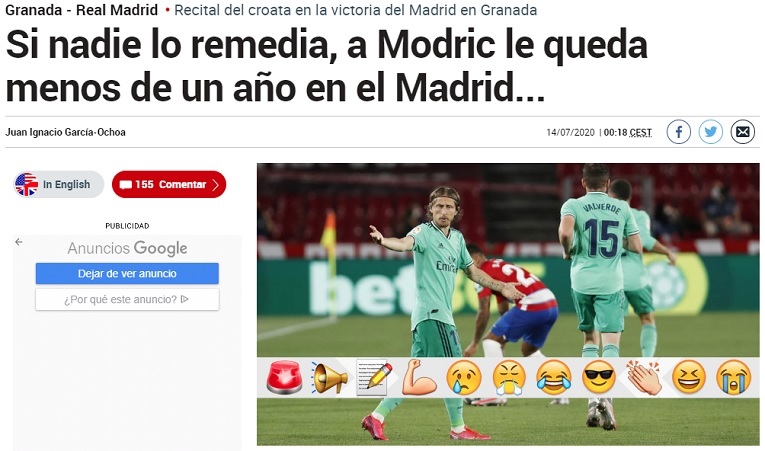Select the sunglasses cool face emoji
The height and width of the screenshot is (451, 765).
click(599, 377)
